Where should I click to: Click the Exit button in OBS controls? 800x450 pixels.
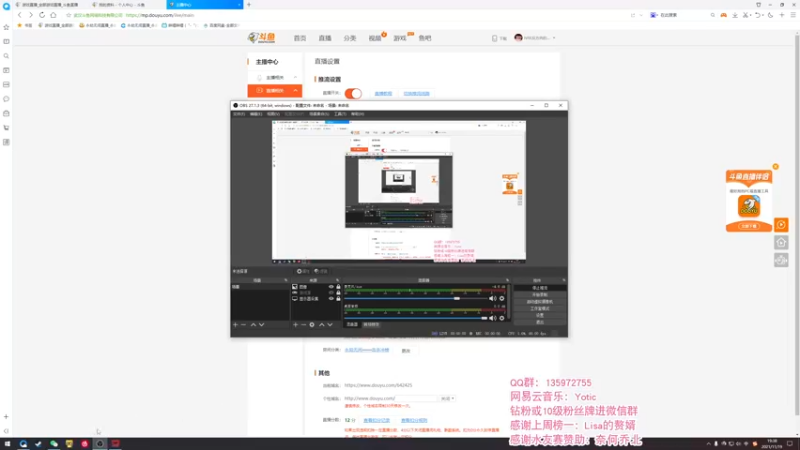point(540,322)
